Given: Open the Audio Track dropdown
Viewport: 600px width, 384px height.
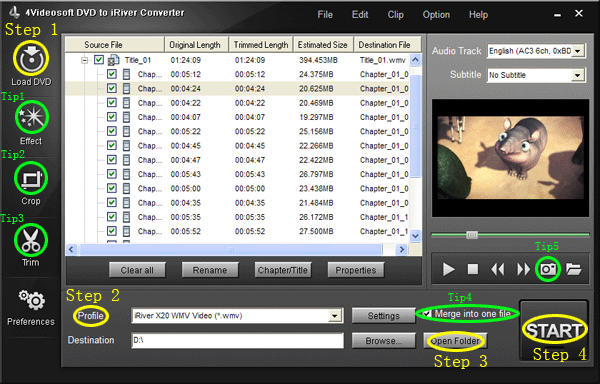Looking at the screenshot, I should [577, 51].
